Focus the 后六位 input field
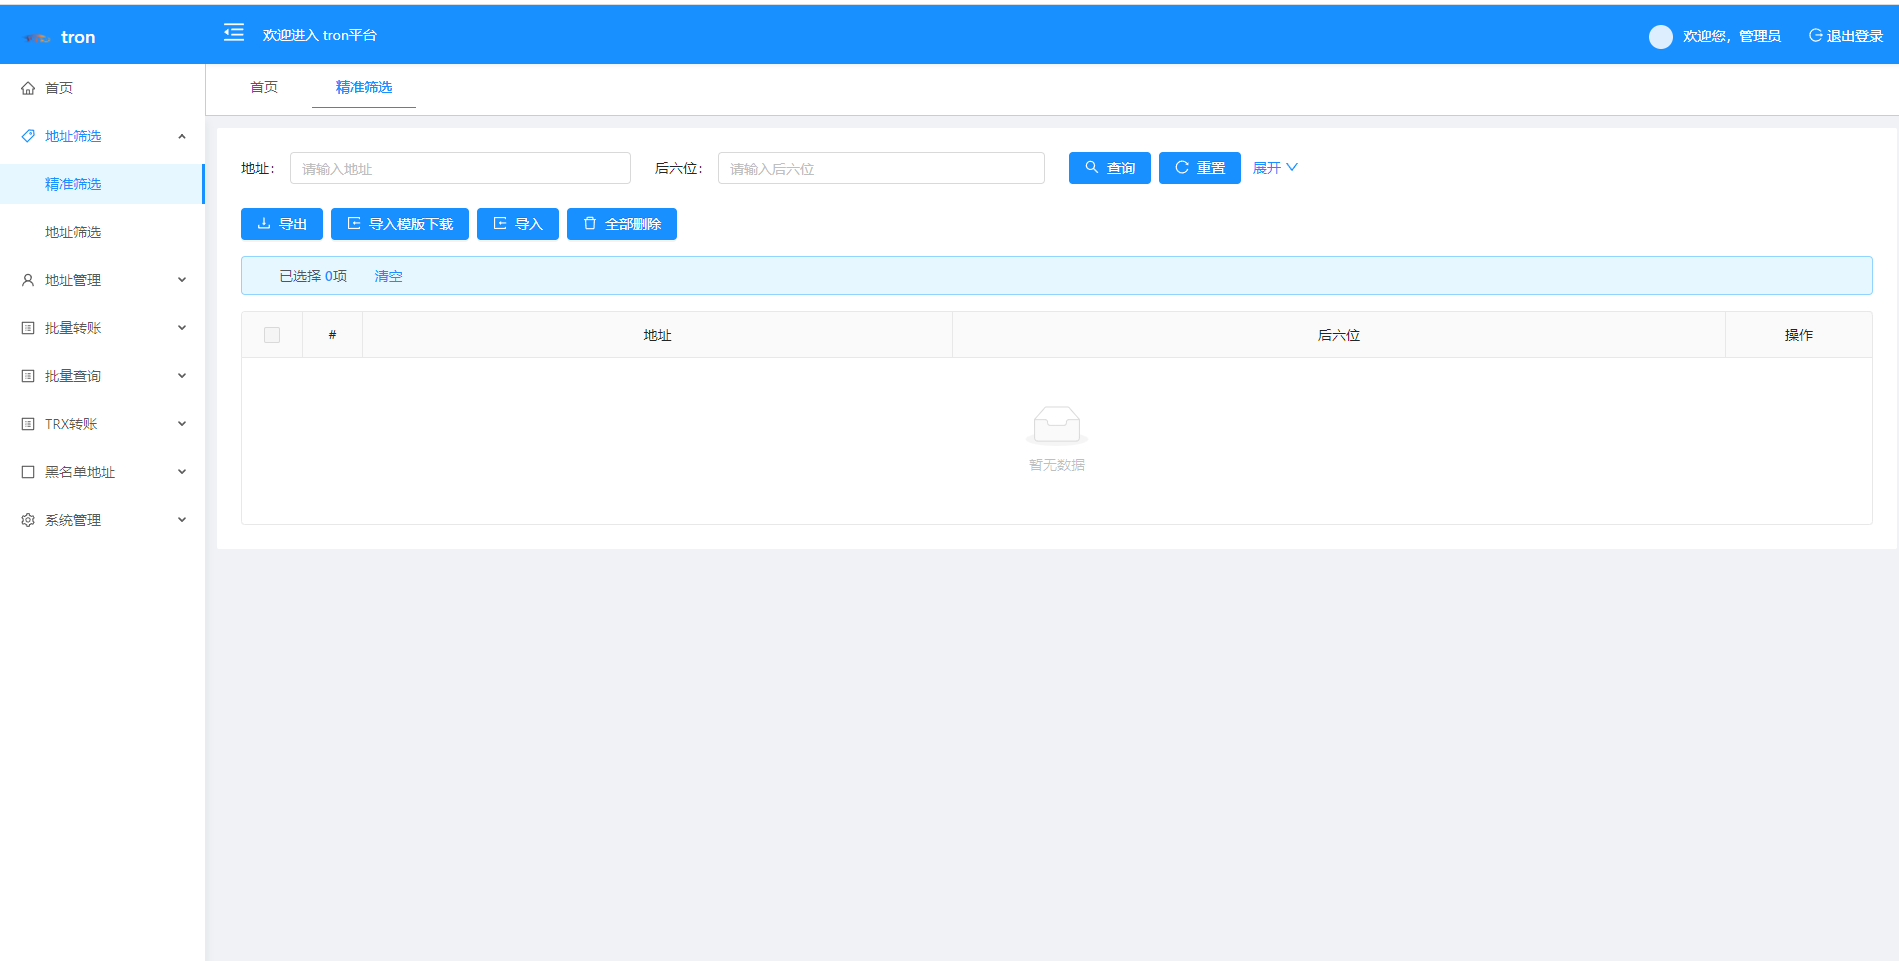 pos(880,168)
